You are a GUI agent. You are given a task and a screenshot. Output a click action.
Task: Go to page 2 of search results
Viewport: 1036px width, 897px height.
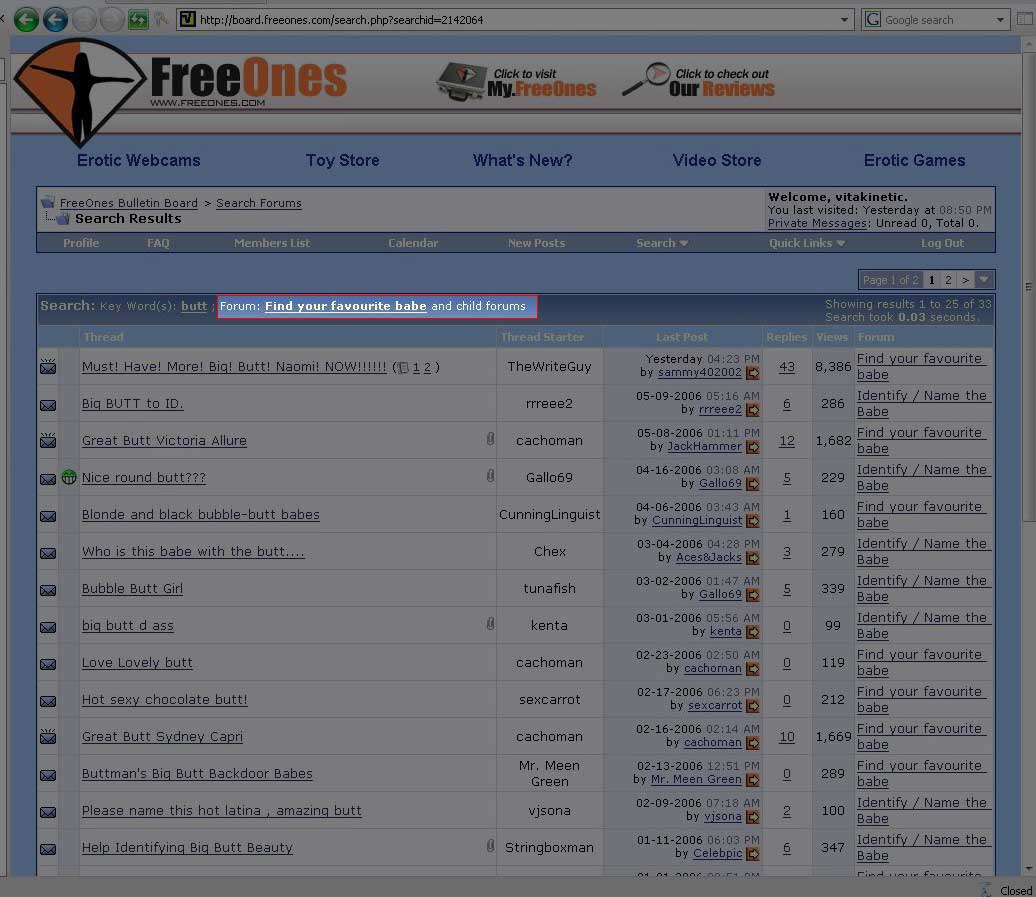click(948, 280)
